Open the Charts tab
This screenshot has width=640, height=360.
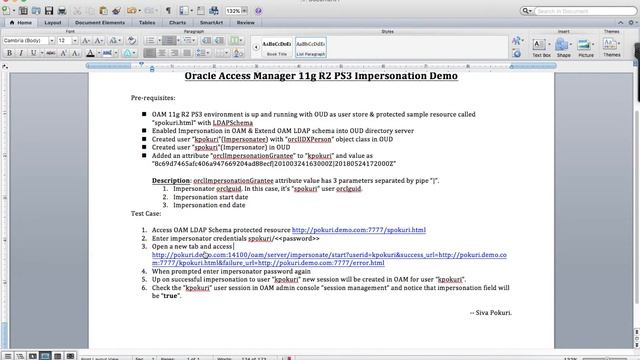click(x=178, y=22)
